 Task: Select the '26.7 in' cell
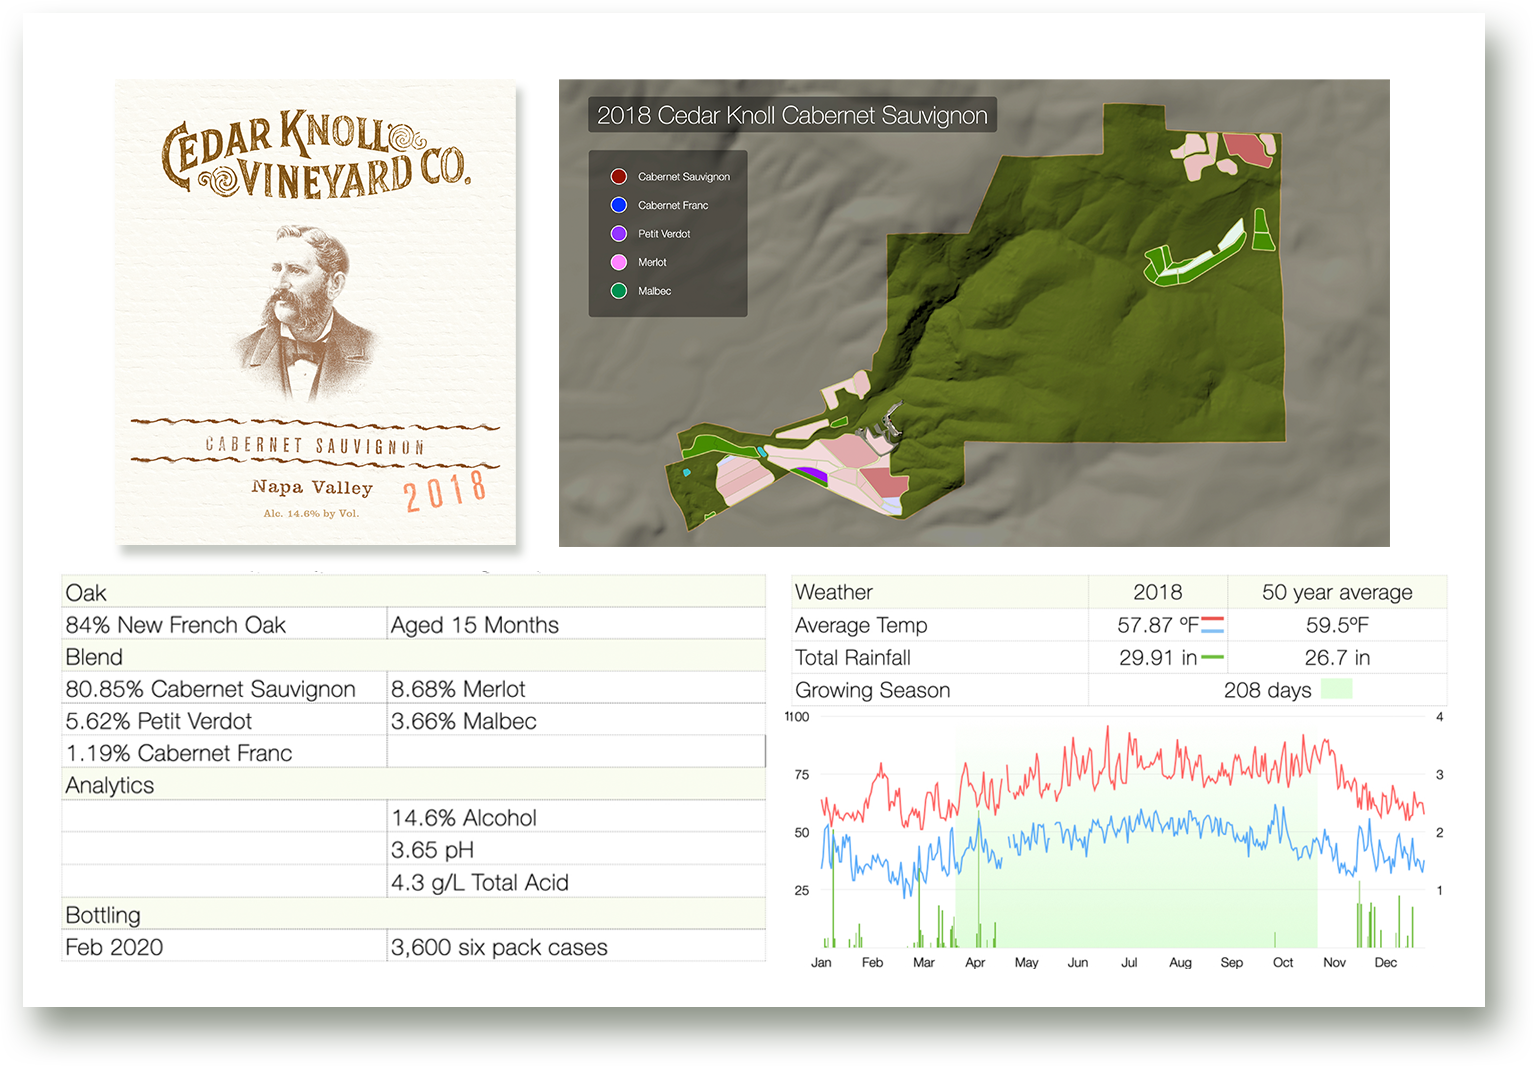tap(1337, 657)
